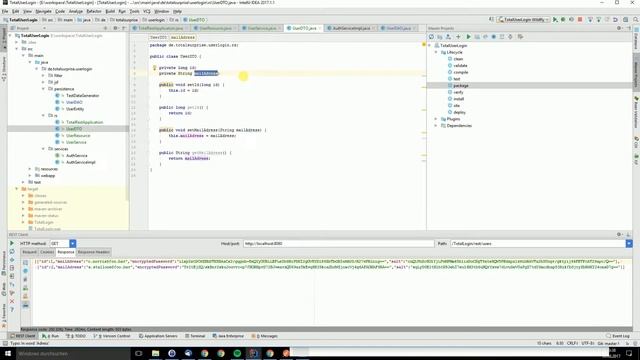This screenshot has height=360, width=640.
Task: Click the Host/port input field
Action: pos(338,244)
